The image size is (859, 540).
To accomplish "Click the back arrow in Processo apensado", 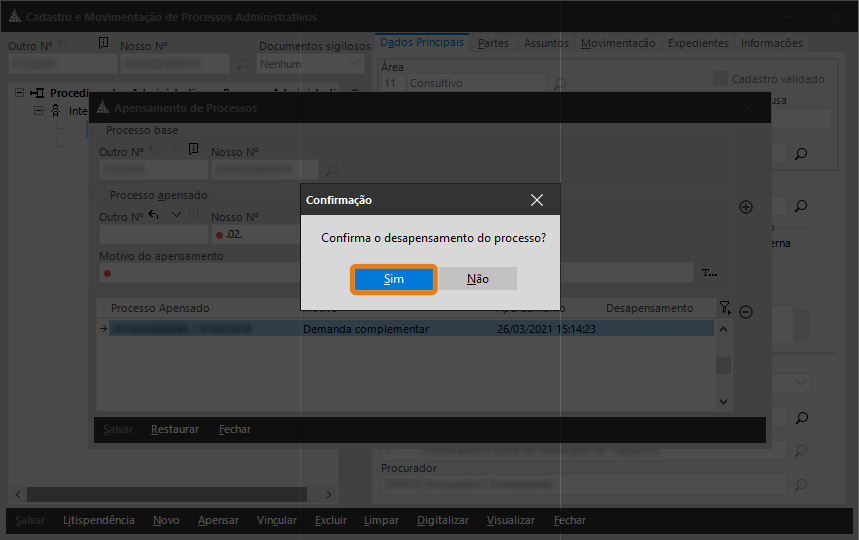I will coord(153,215).
